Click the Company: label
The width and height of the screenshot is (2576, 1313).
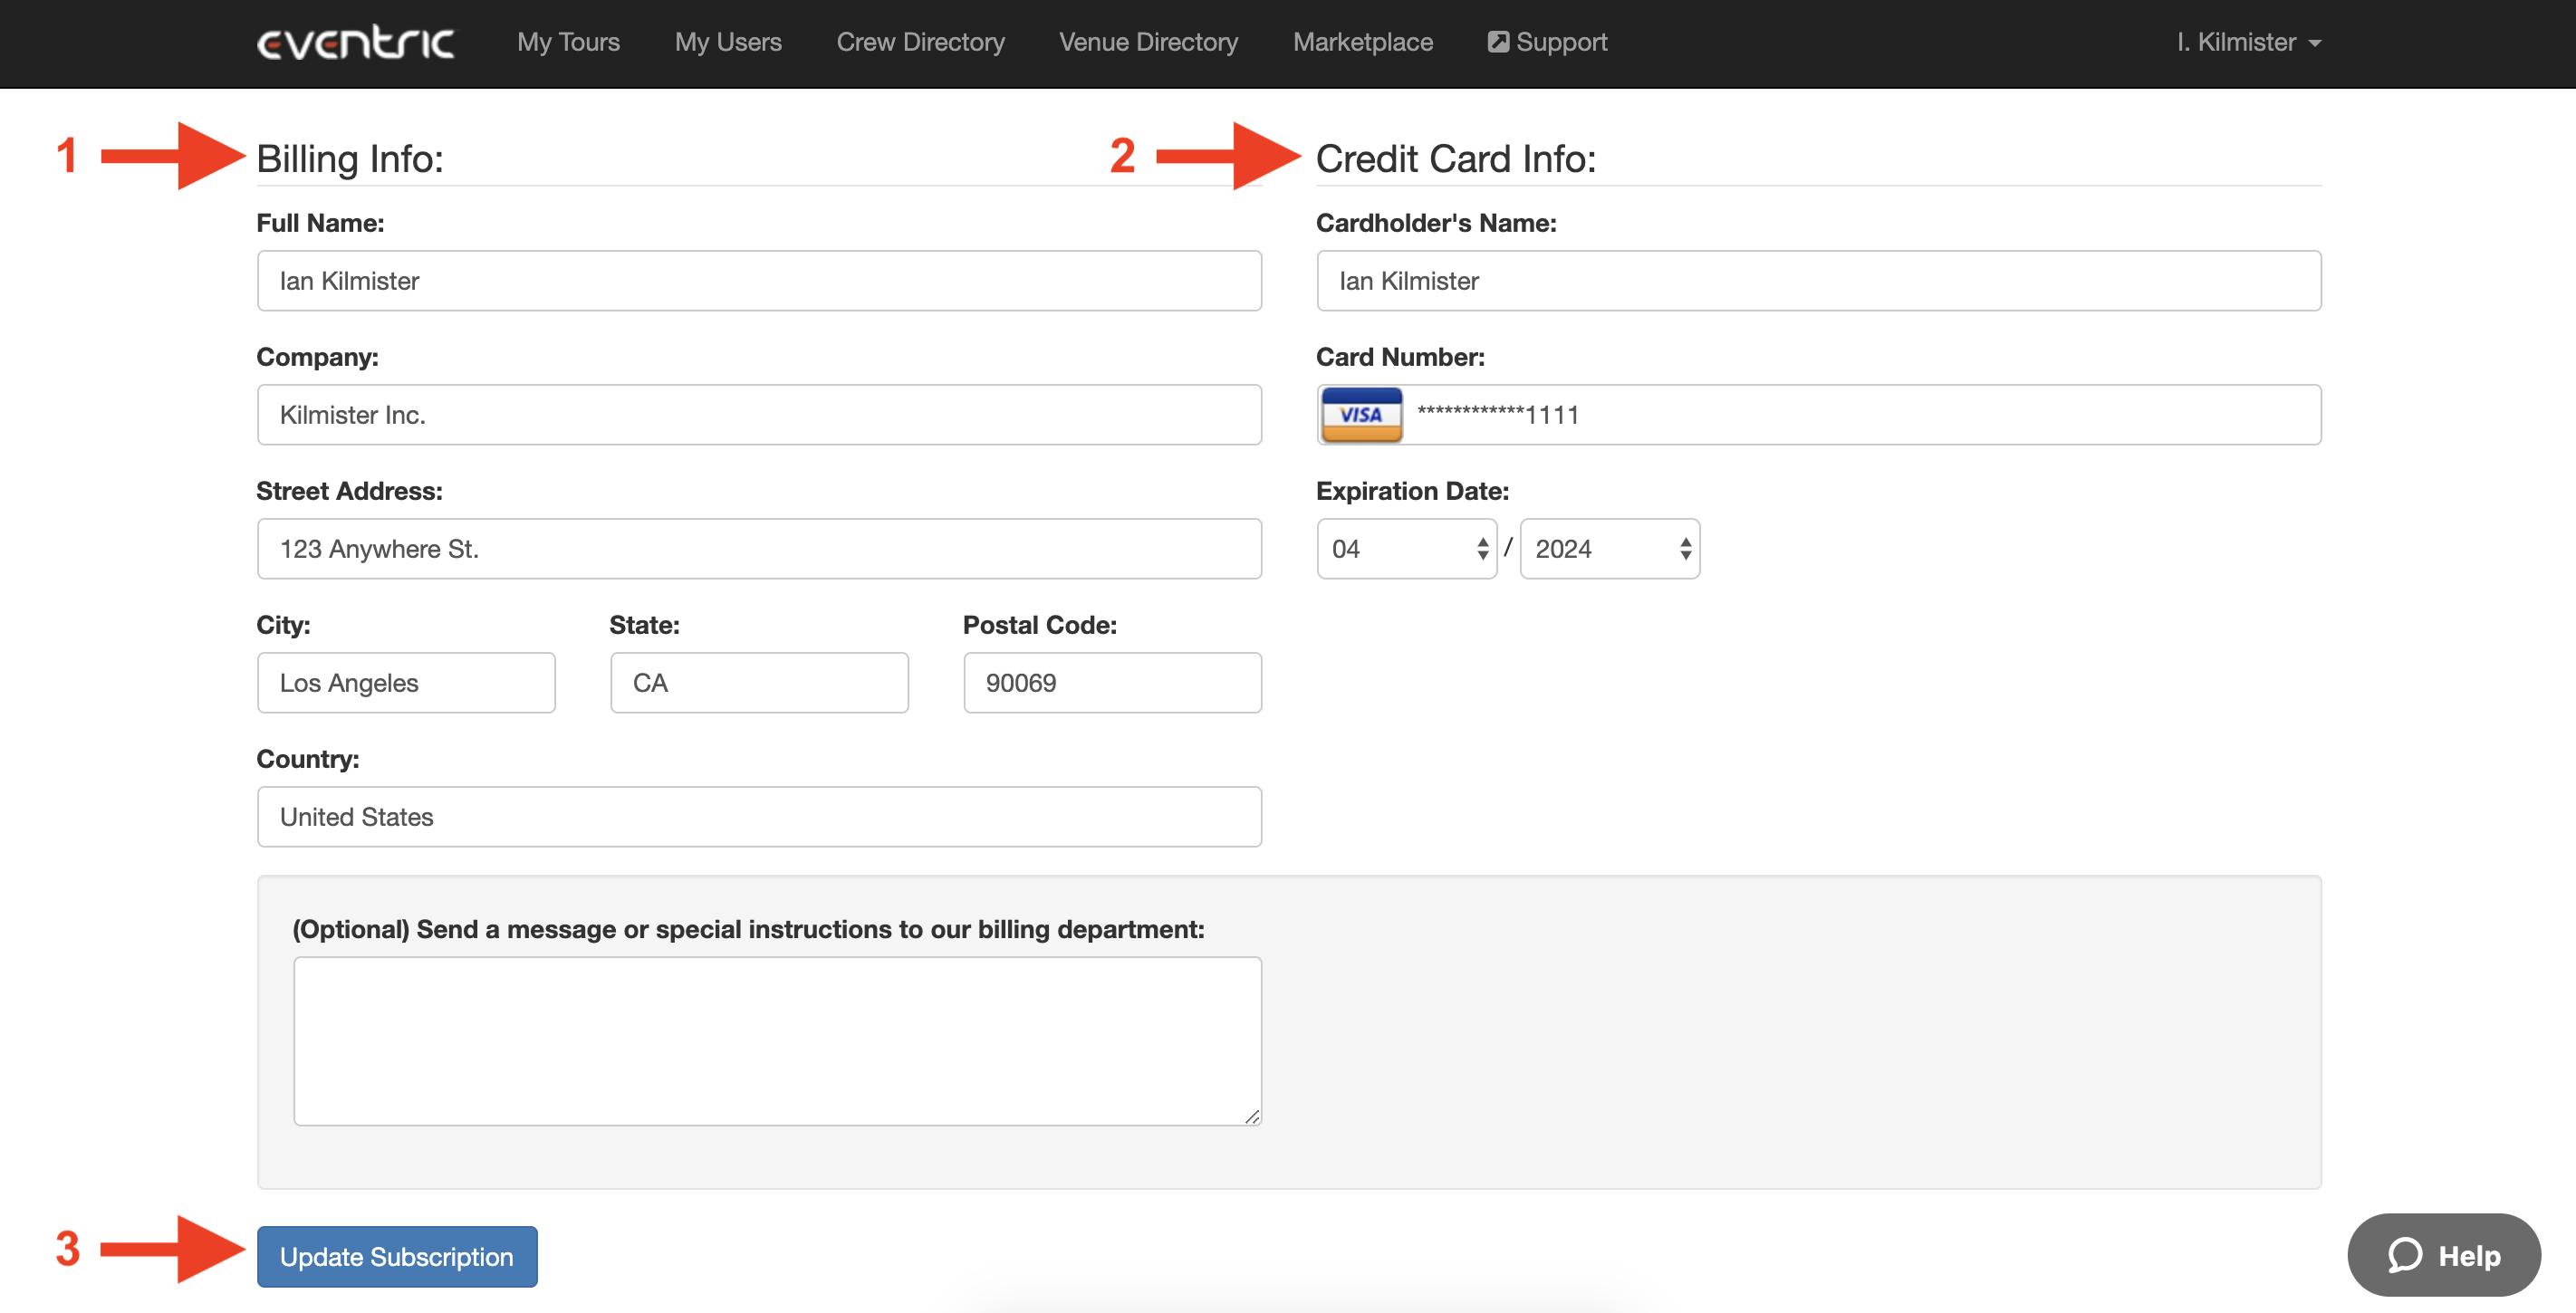click(x=317, y=357)
